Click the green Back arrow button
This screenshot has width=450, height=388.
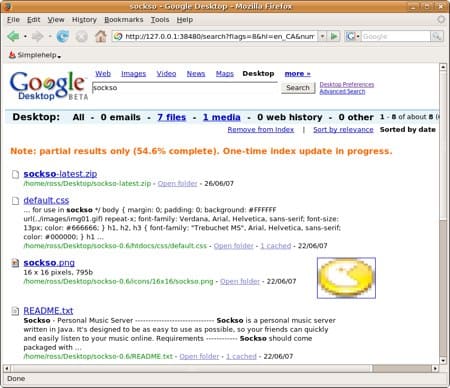click(x=13, y=36)
